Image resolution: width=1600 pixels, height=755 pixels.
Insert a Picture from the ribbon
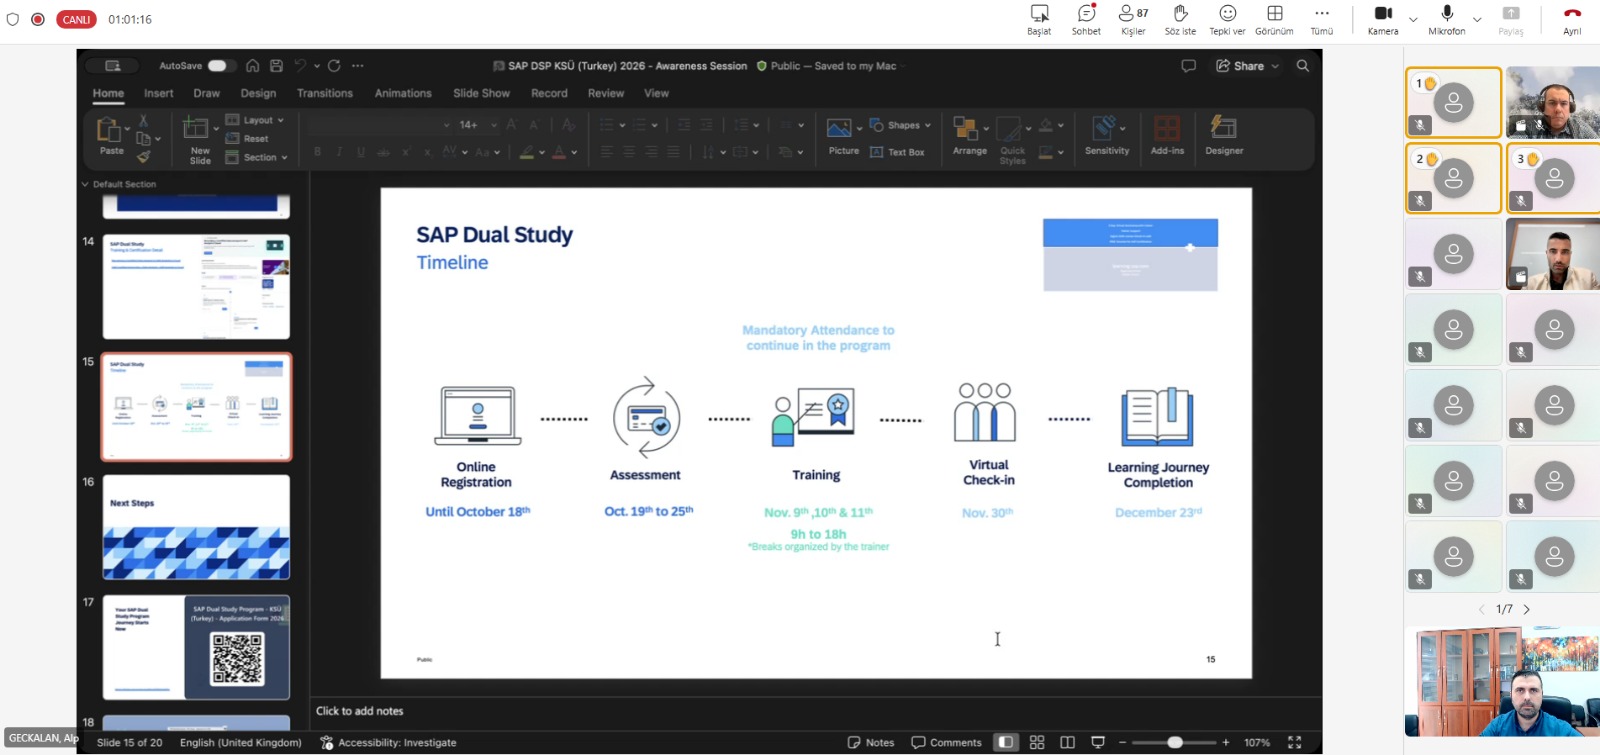[x=843, y=136]
